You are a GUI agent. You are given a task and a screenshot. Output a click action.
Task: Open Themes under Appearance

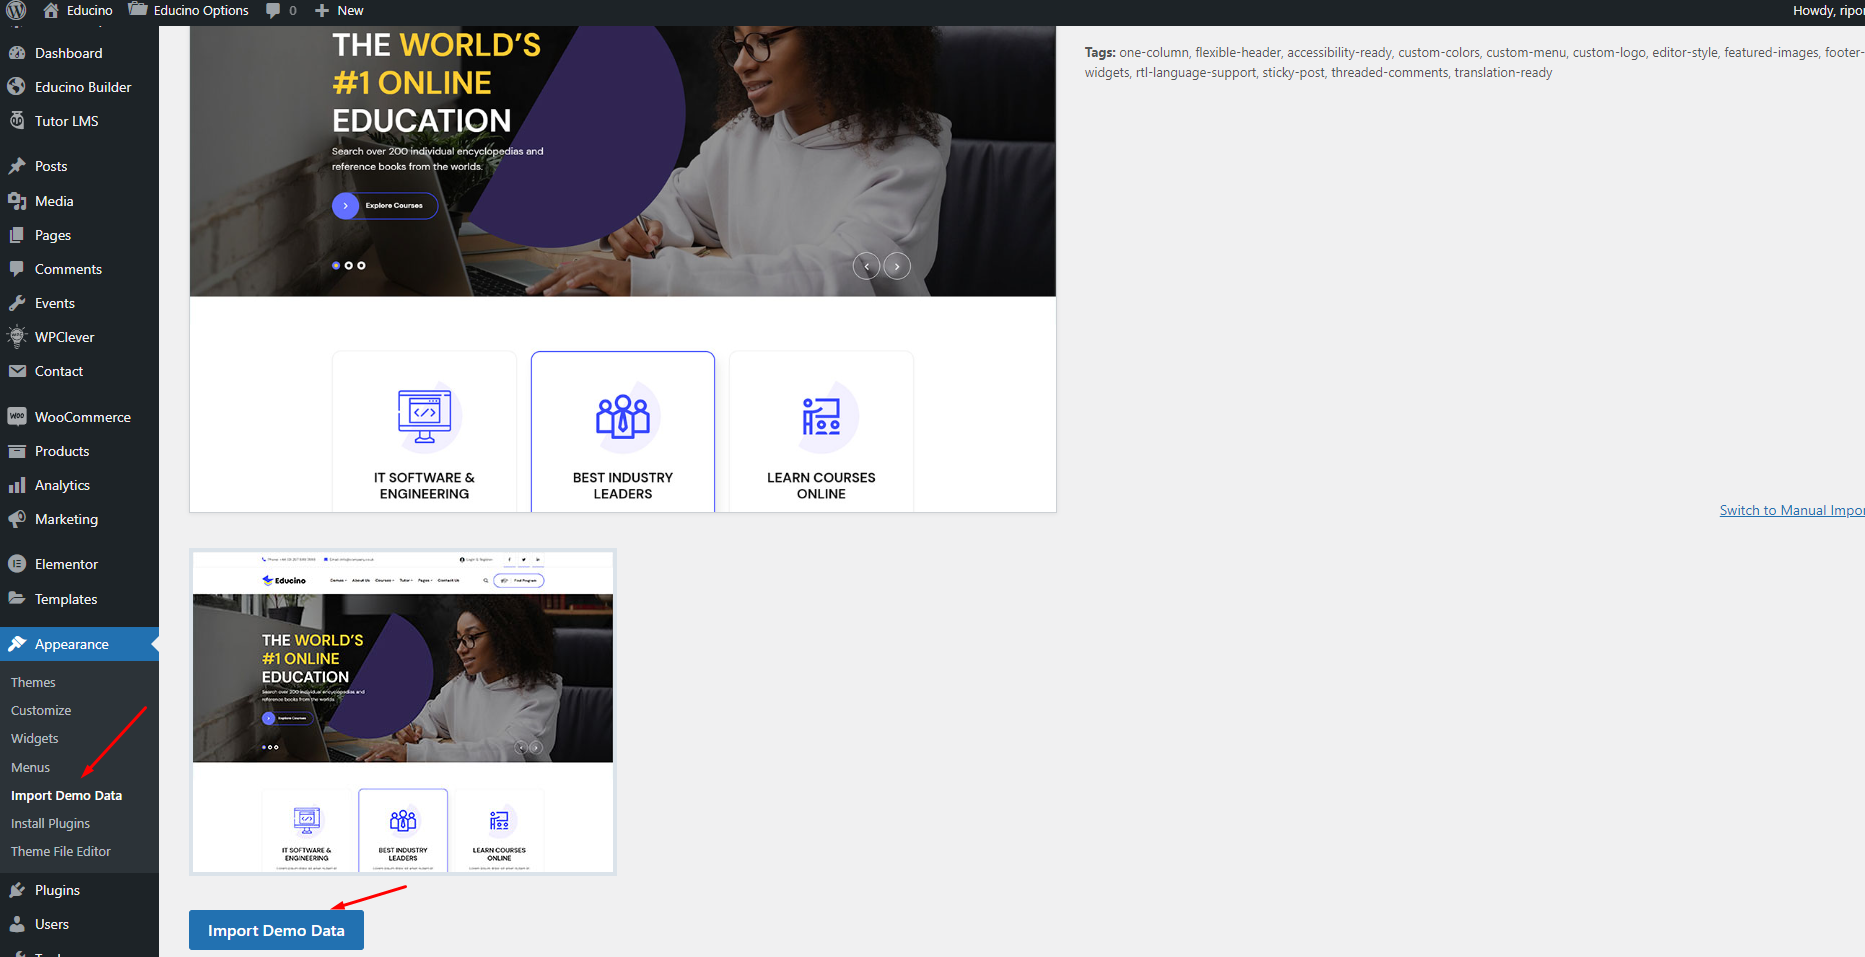pos(33,682)
